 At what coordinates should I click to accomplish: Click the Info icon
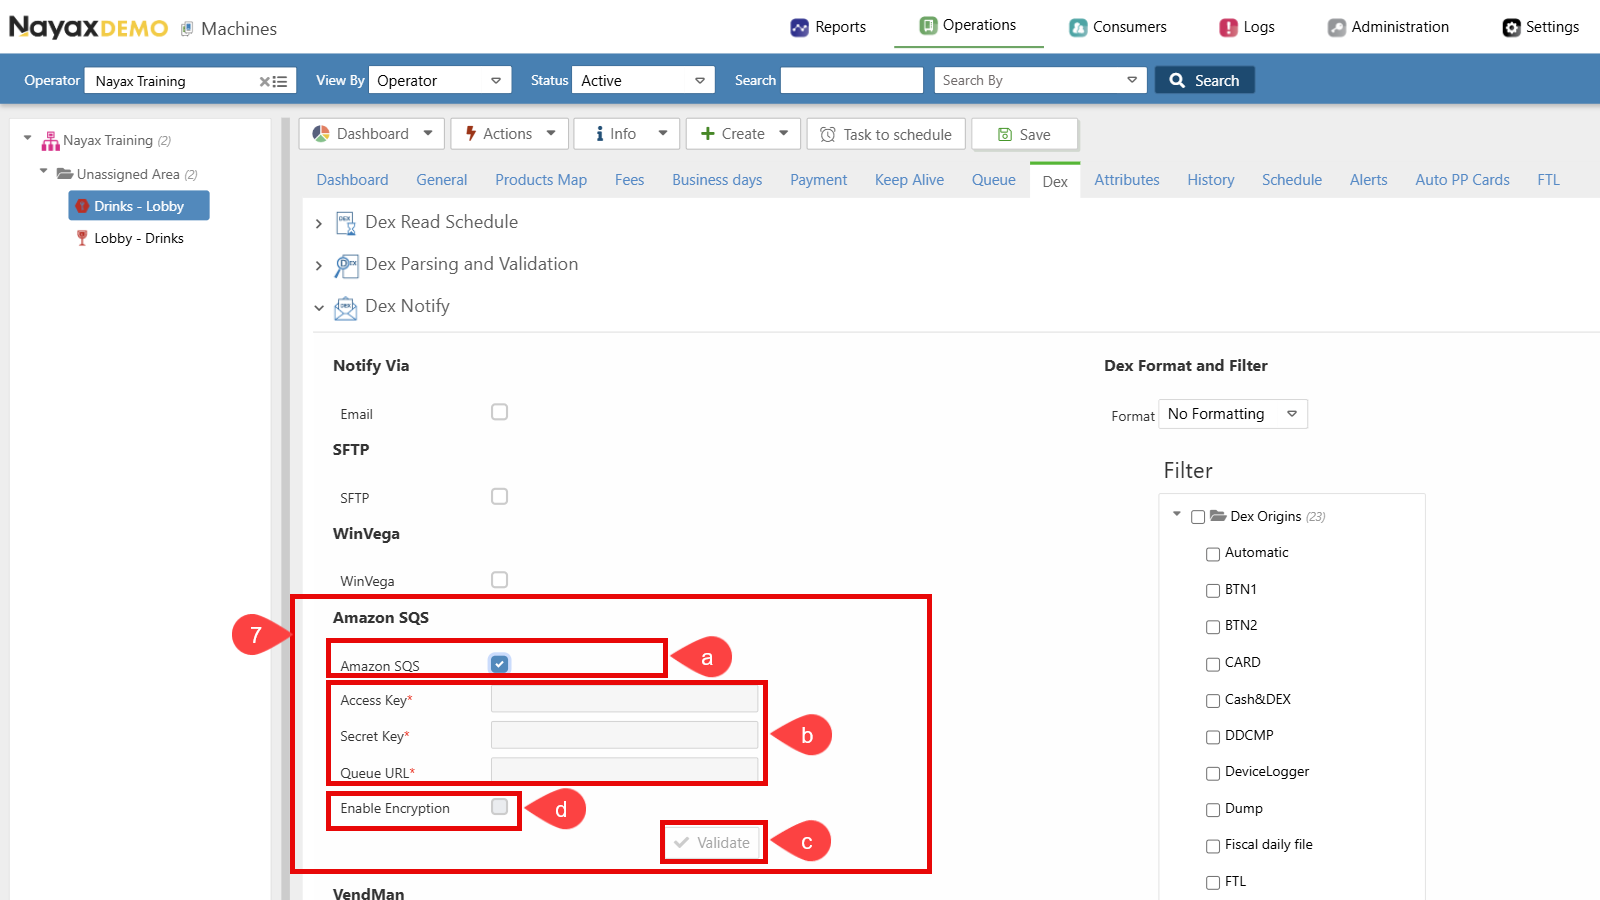(600, 134)
